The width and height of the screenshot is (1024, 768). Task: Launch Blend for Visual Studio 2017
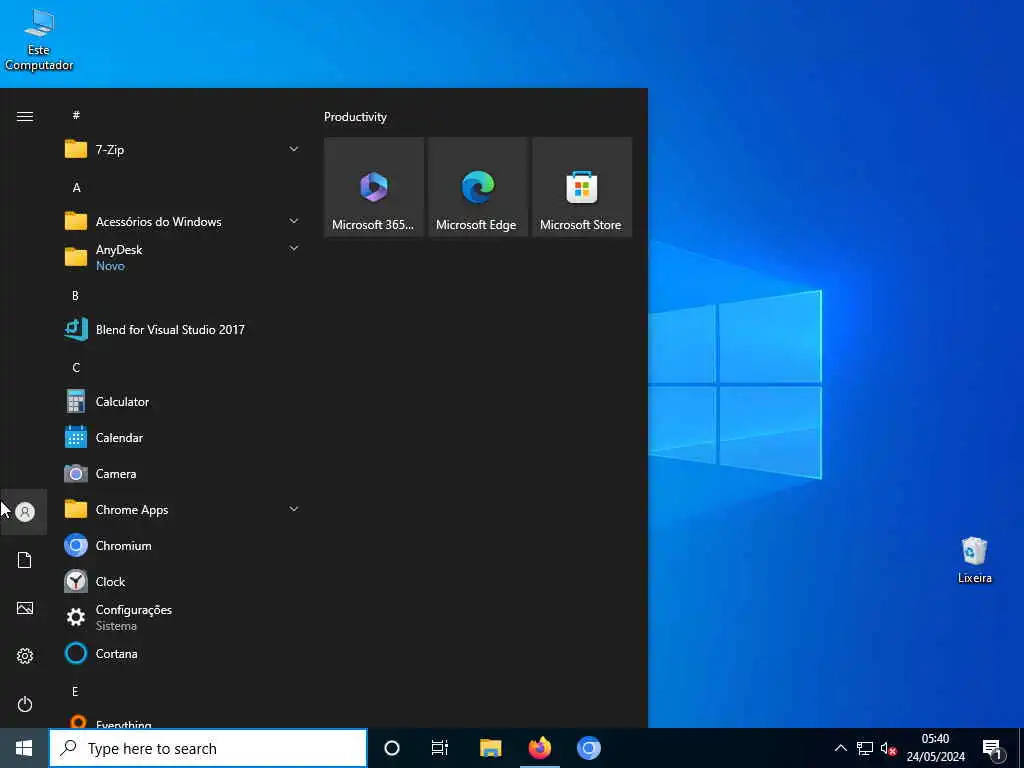point(183,330)
